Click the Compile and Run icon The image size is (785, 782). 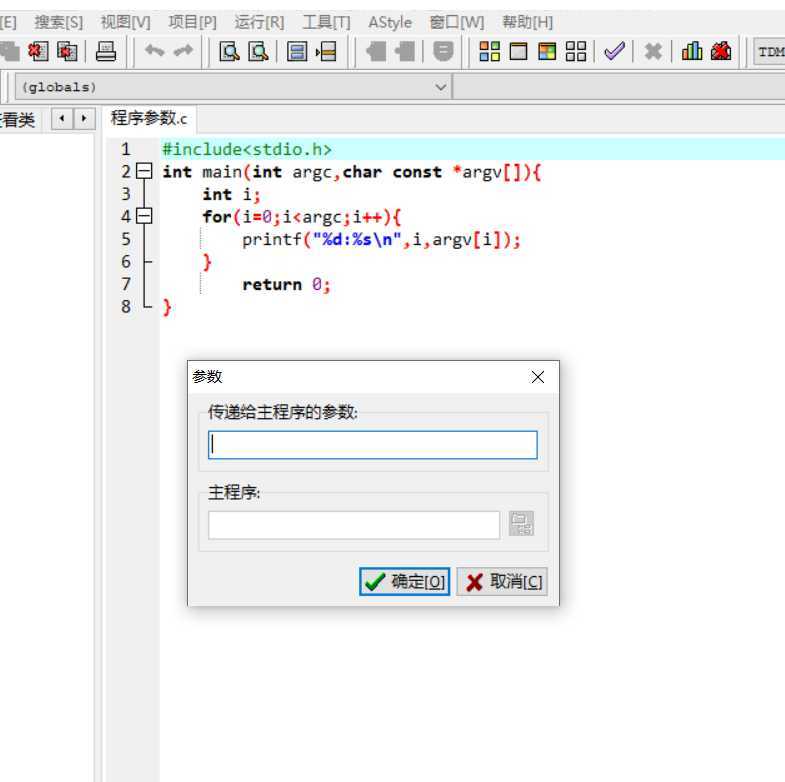pyautogui.click(x=547, y=52)
